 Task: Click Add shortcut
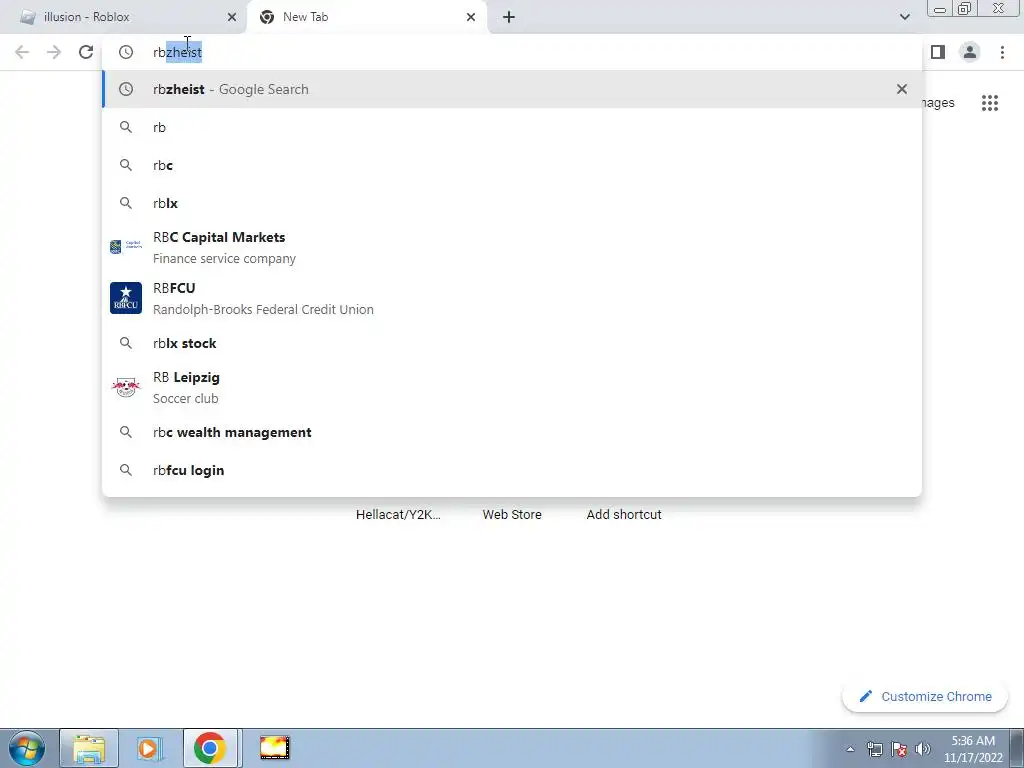pyautogui.click(x=624, y=515)
